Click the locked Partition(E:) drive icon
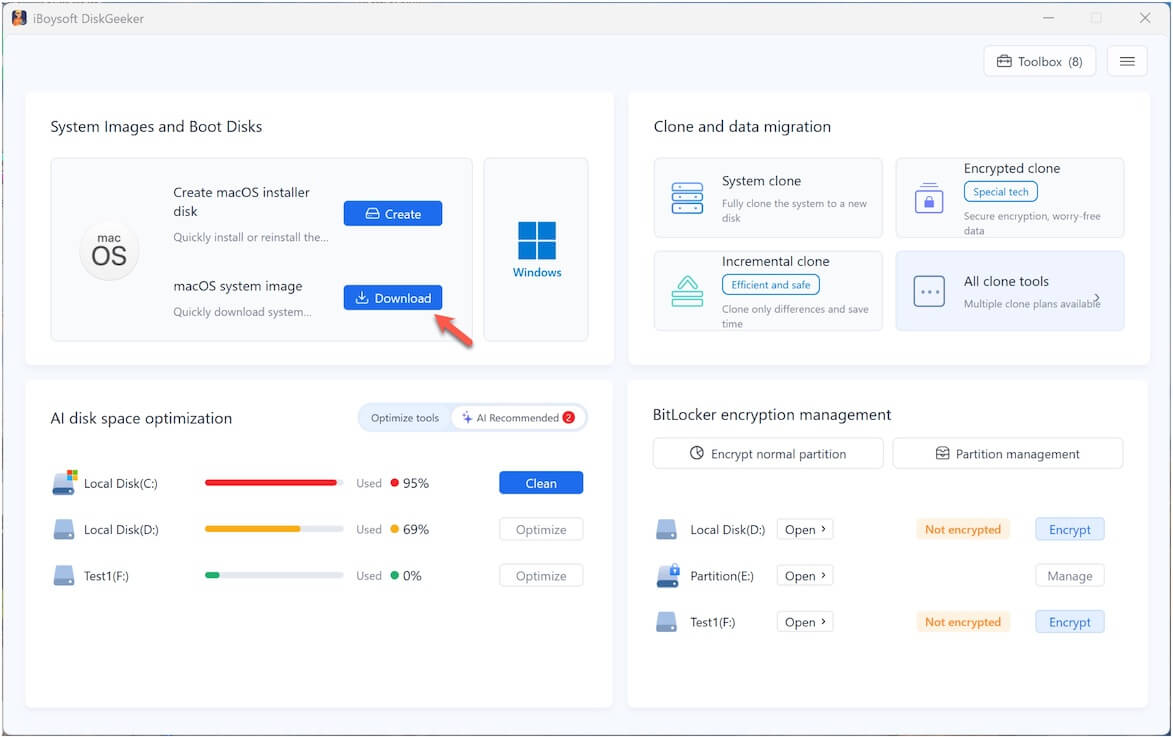Screen dimensions: 1173x737 [667, 575]
